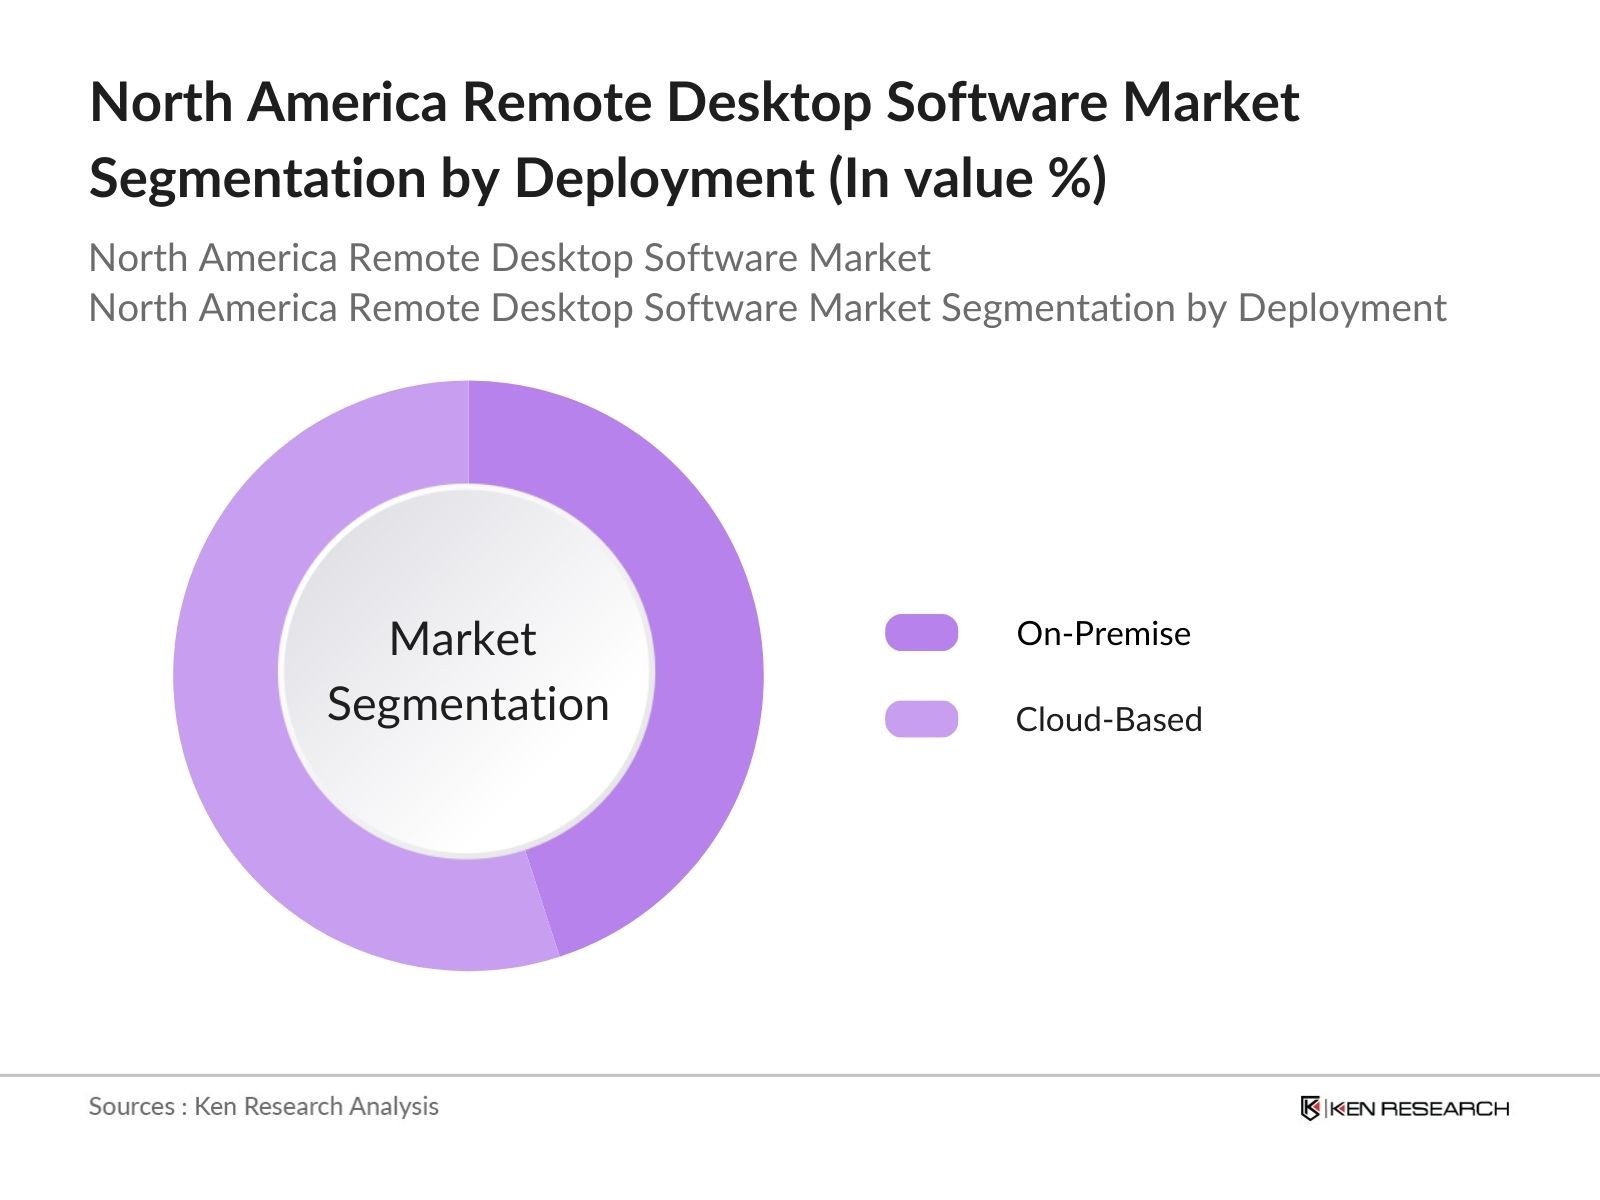Click the first line of the bold chart title
The height and width of the screenshot is (1200, 1600).
pyautogui.click(x=694, y=102)
